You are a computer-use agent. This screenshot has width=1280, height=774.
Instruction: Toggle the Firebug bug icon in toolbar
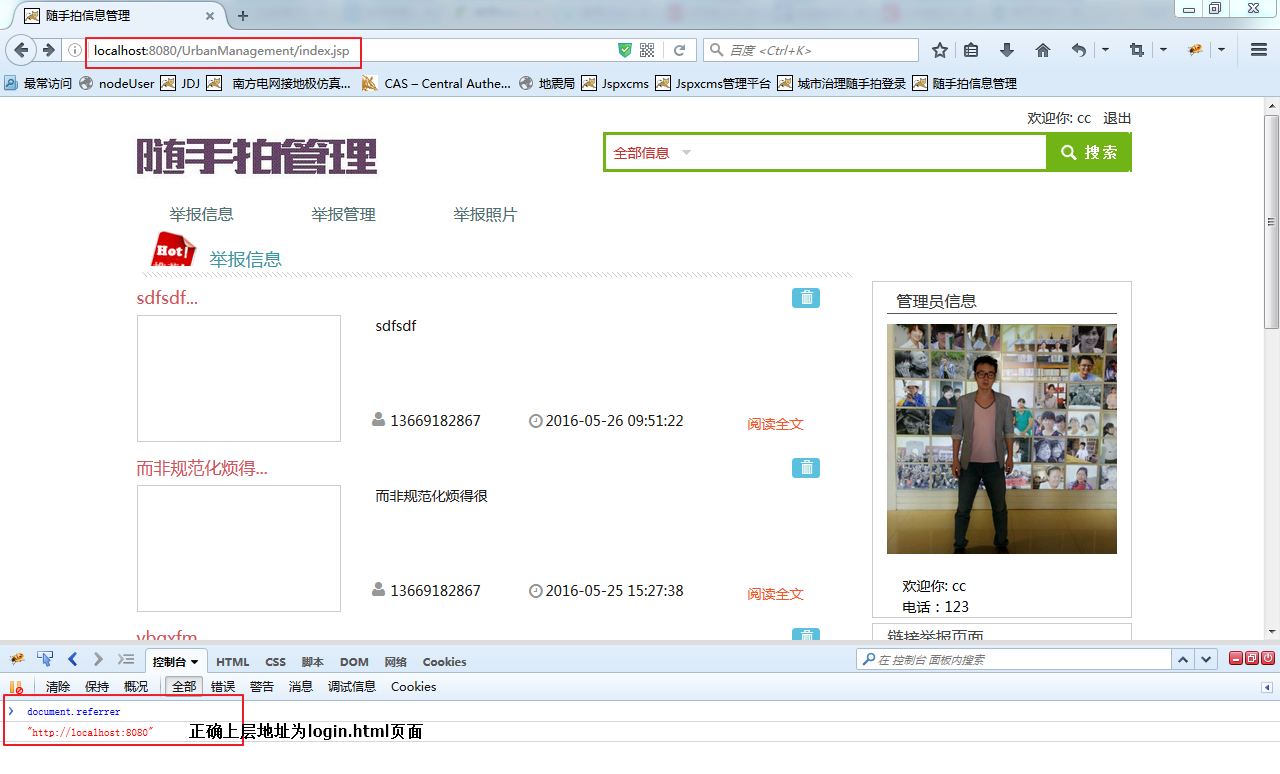[x=1195, y=50]
